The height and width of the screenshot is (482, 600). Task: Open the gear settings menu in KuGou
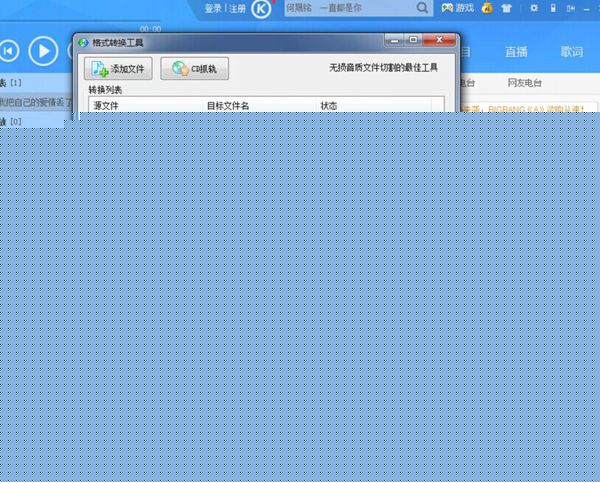(x=534, y=8)
